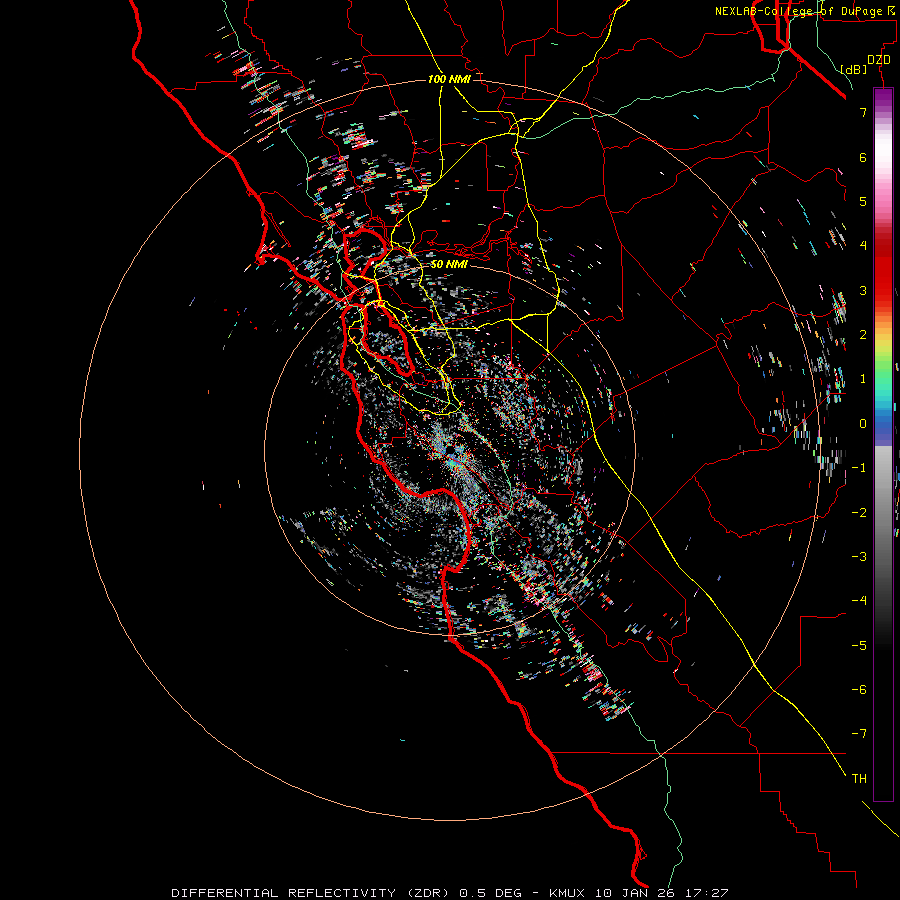Image resolution: width=900 pixels, height=900 pixels.
Task: Click the "-2" value on the scale
Action: pos(859,513)
